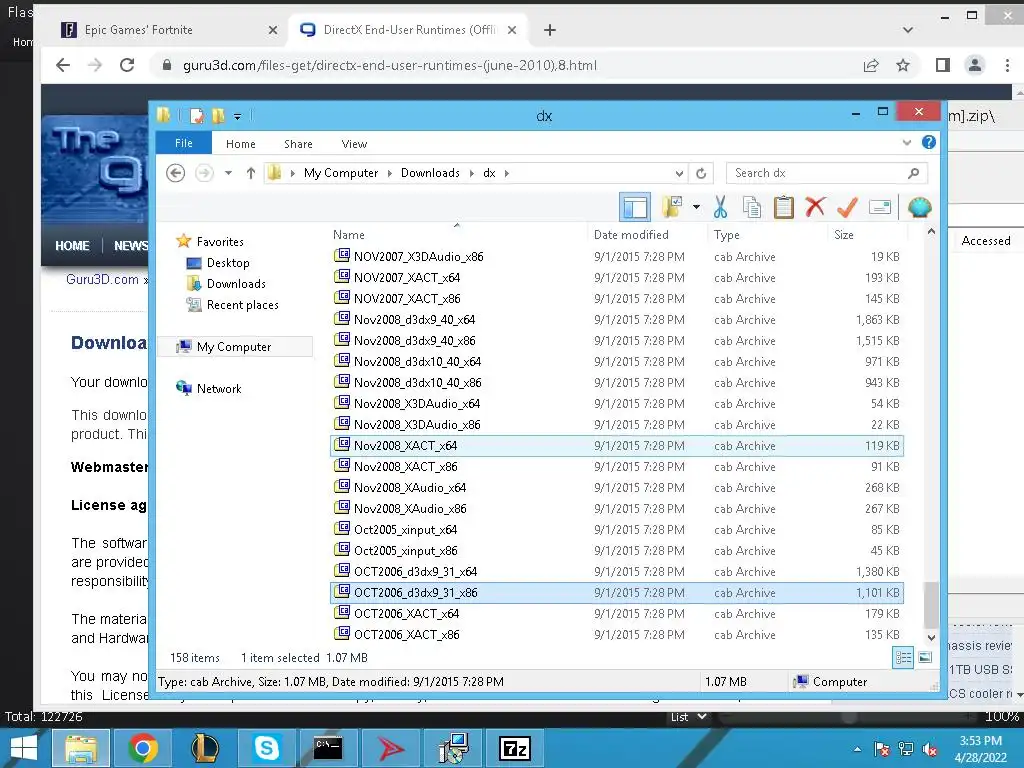The image size is (1024, 768).
Task: Open Chrome three-dot menu
Action: [x=1006, y=65]
